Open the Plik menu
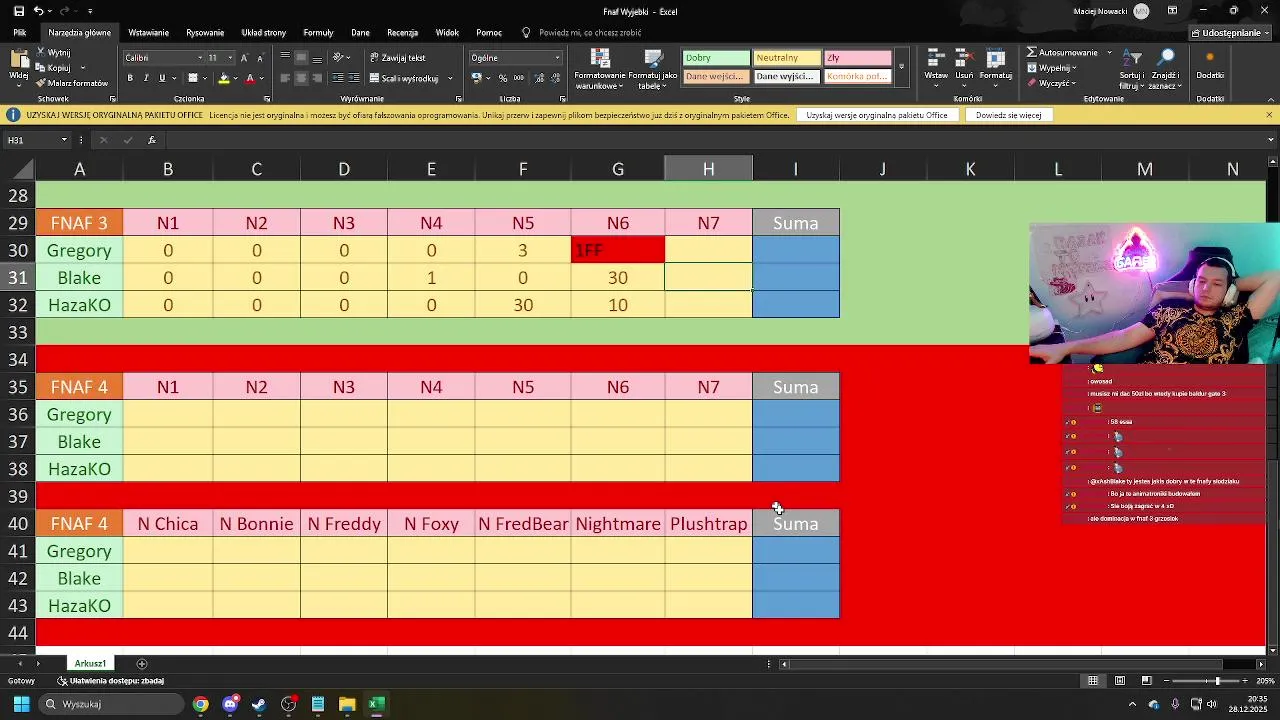 pyautogui.click(x=20, y=33)
